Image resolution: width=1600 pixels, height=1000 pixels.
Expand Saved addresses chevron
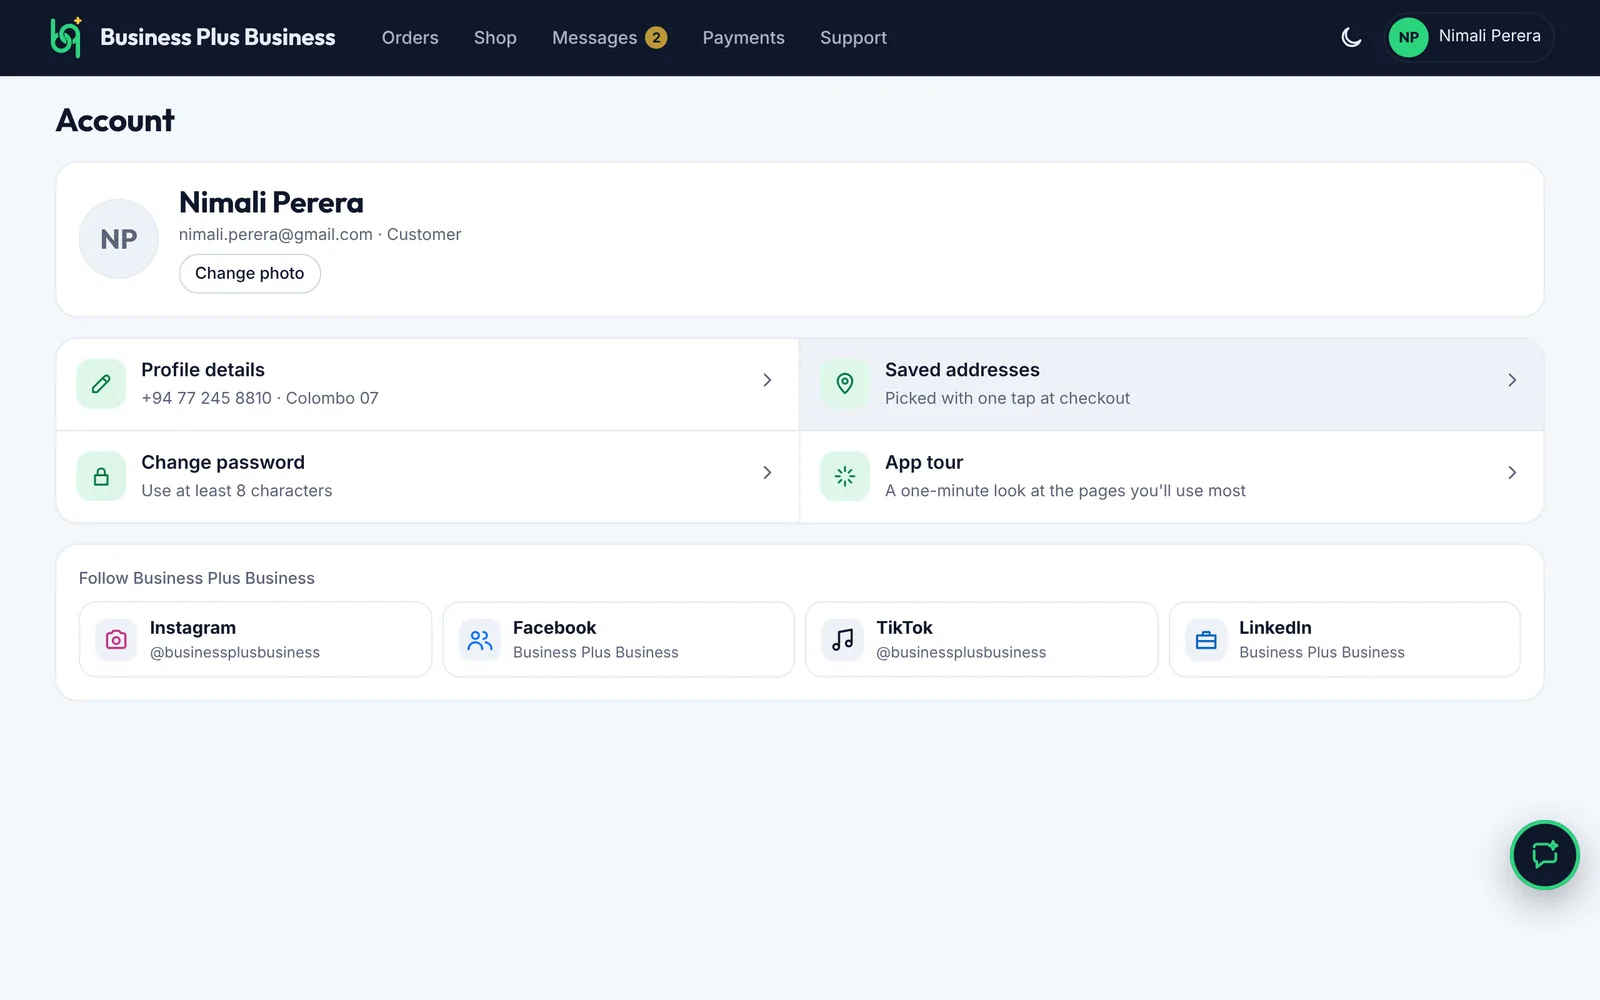pos(1512,380)
